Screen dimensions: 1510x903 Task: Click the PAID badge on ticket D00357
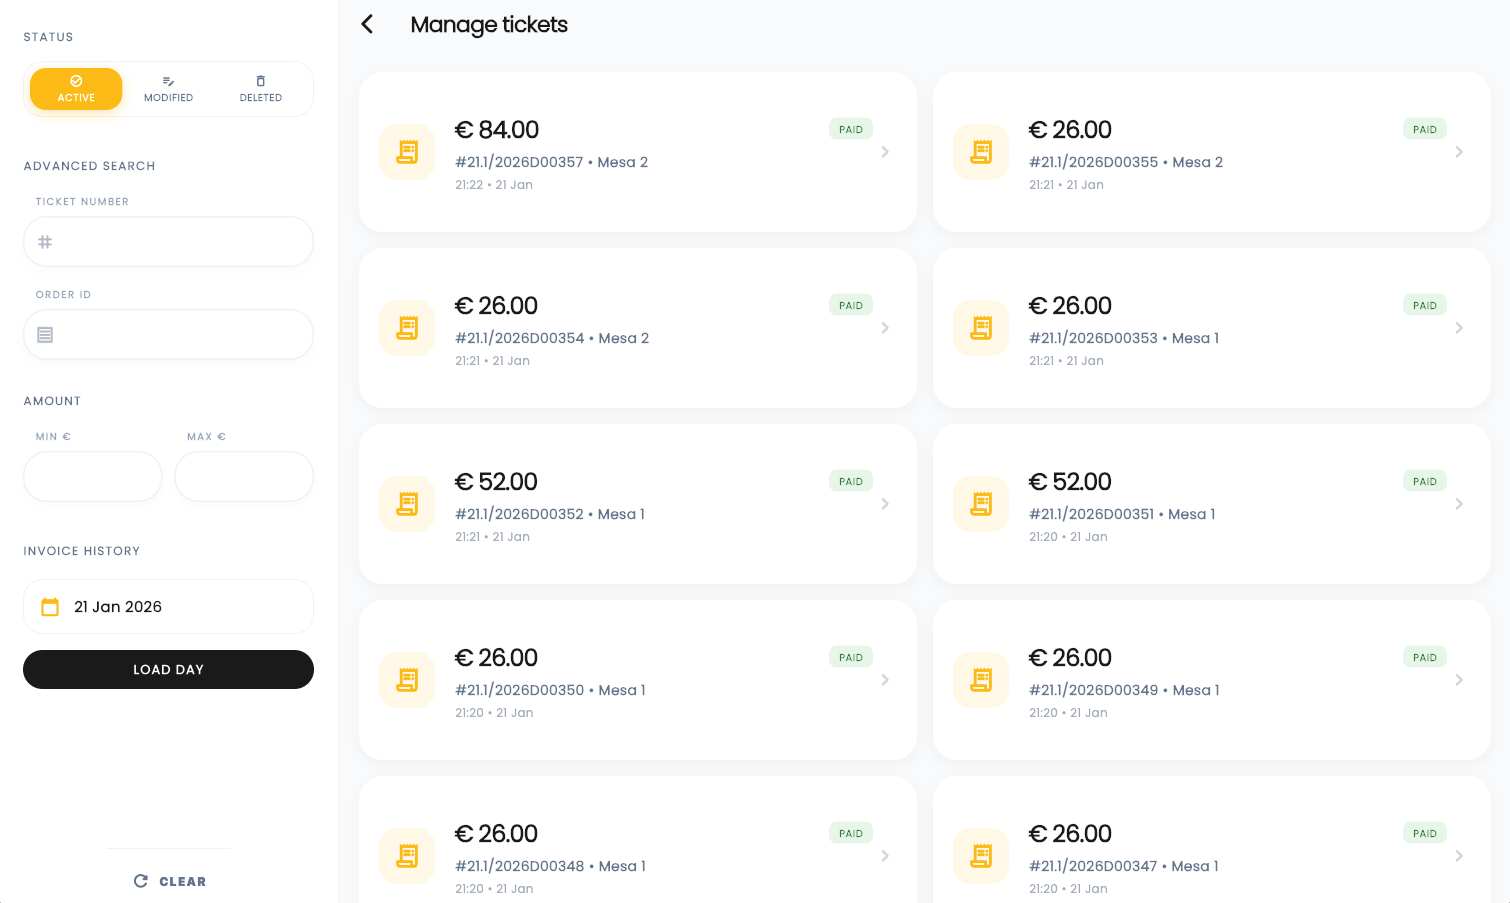(x=851, y=129)
